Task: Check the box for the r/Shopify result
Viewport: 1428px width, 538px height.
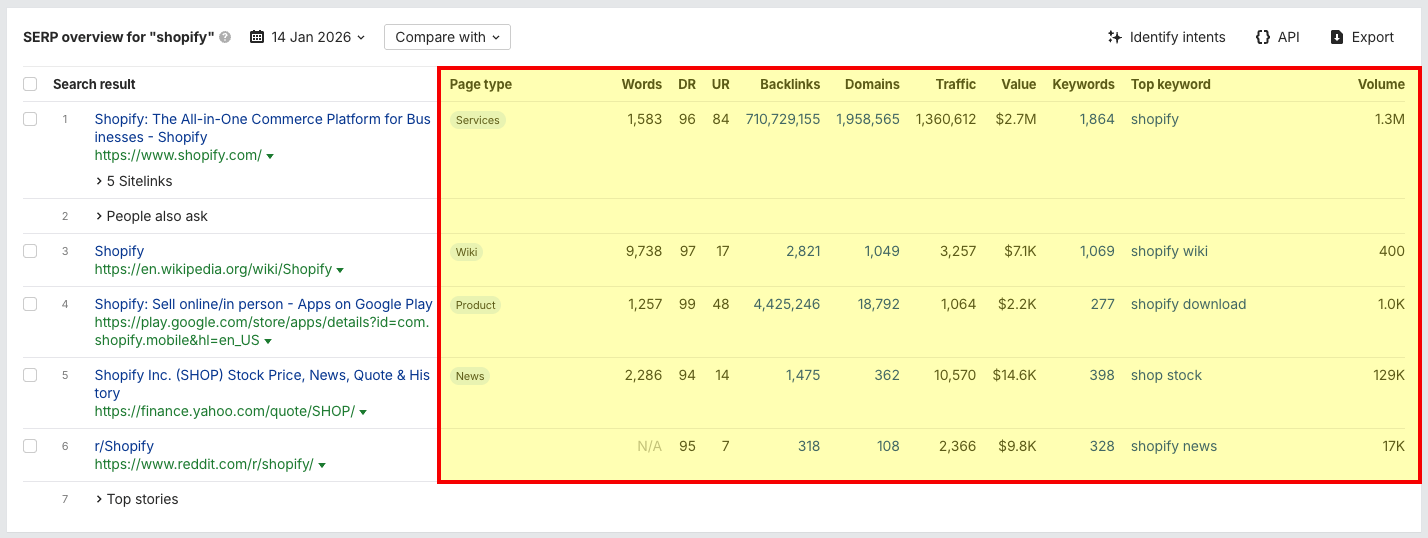Action: click(x=30, y=446)
